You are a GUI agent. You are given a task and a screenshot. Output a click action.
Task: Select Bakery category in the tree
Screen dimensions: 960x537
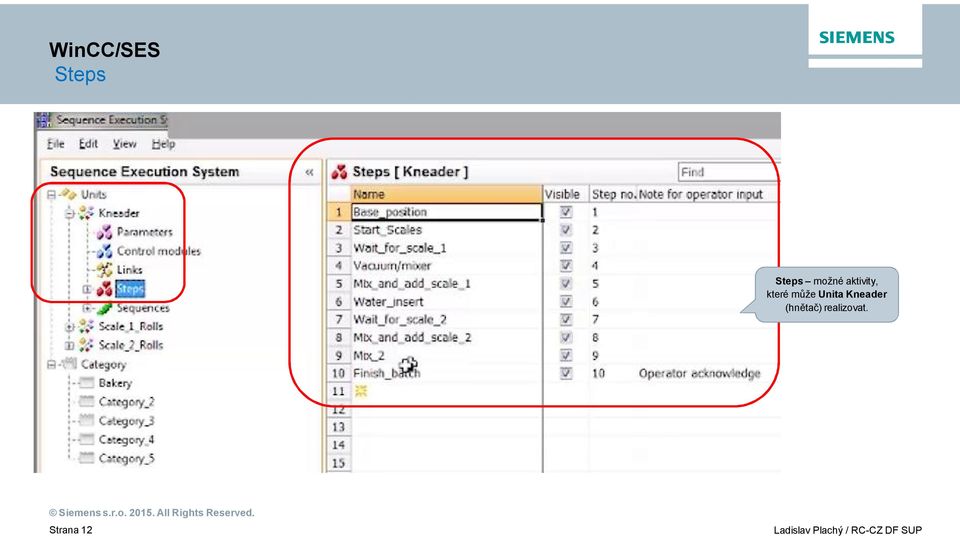pos(115,383)
